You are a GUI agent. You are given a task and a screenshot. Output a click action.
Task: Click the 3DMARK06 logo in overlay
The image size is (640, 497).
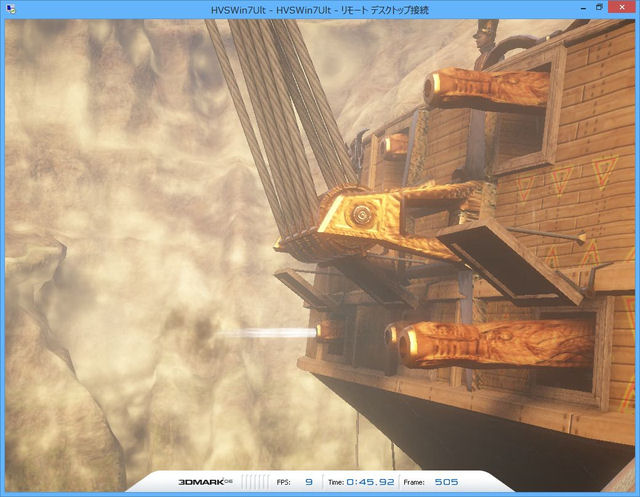205,482
